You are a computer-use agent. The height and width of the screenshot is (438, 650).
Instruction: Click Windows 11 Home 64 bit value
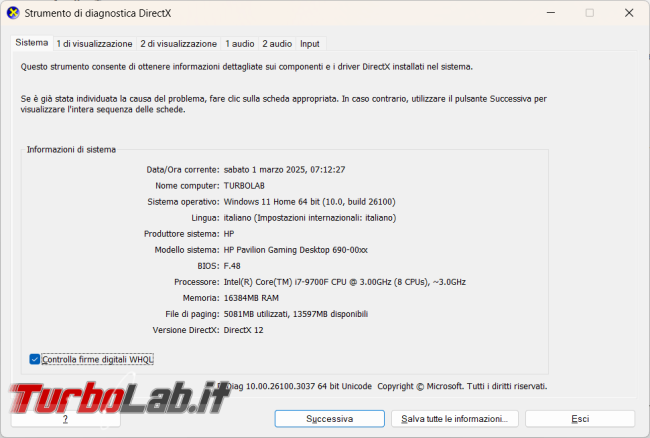click(310, 202)
